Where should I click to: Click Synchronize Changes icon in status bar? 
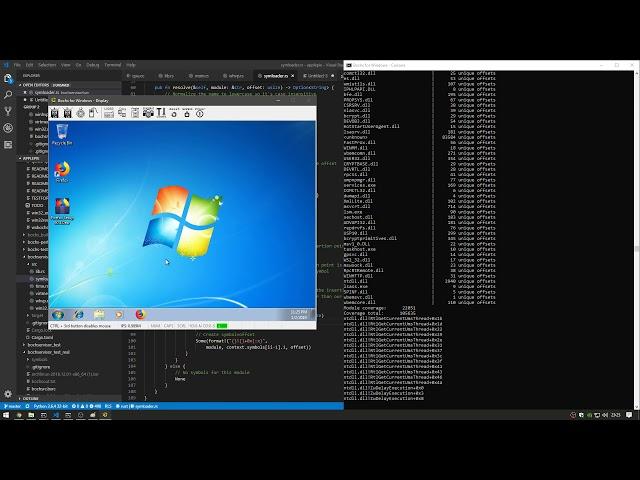(x=27, y=406)
